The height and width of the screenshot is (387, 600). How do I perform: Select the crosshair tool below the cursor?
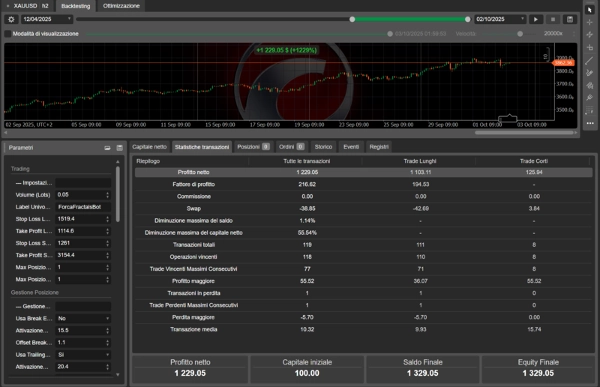point(590,22)
